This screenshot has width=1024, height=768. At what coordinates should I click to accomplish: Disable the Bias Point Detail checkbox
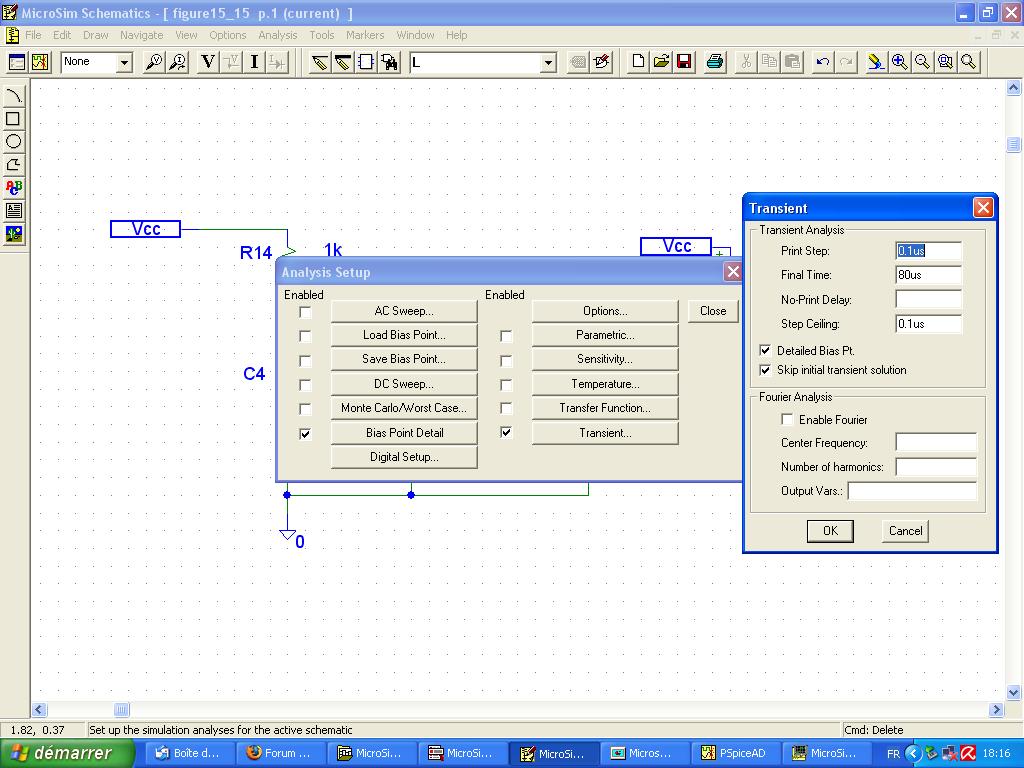(305, 434)
